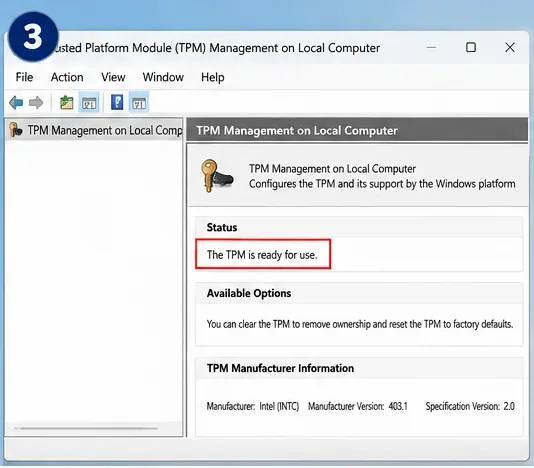Close the TPM Management window
This screenshot has height=468, width=534.
[x=510, y=47]
